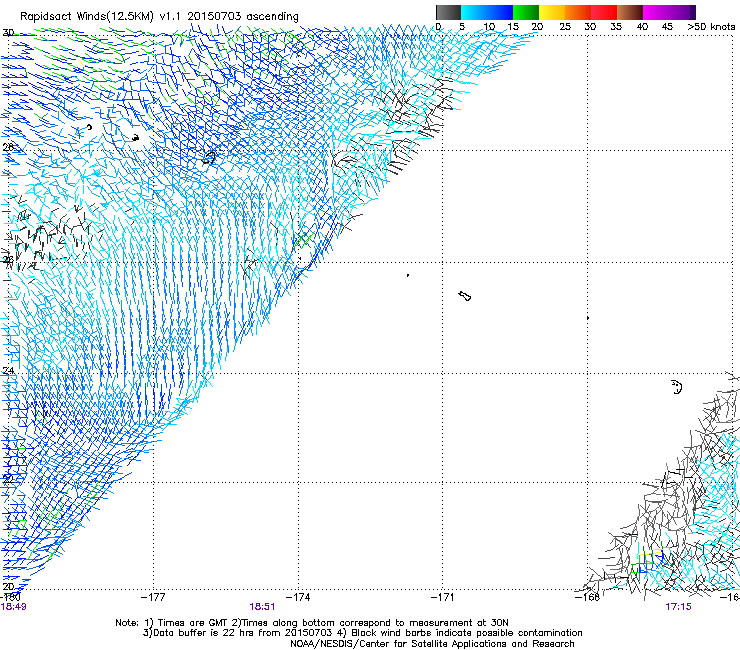Click the latitude label '24' on left axis
740x650 pixels.
(8, 371)
